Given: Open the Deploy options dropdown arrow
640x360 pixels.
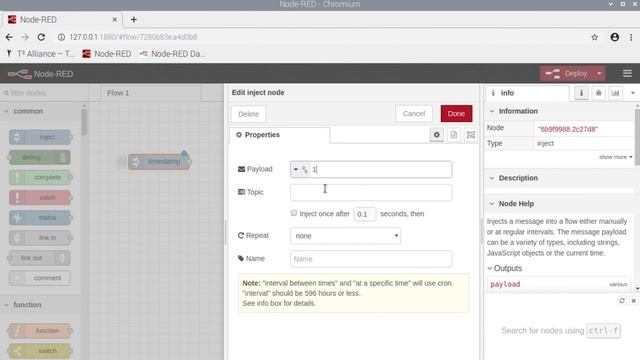Looking at the screenshot, I should tap(599, 73).
